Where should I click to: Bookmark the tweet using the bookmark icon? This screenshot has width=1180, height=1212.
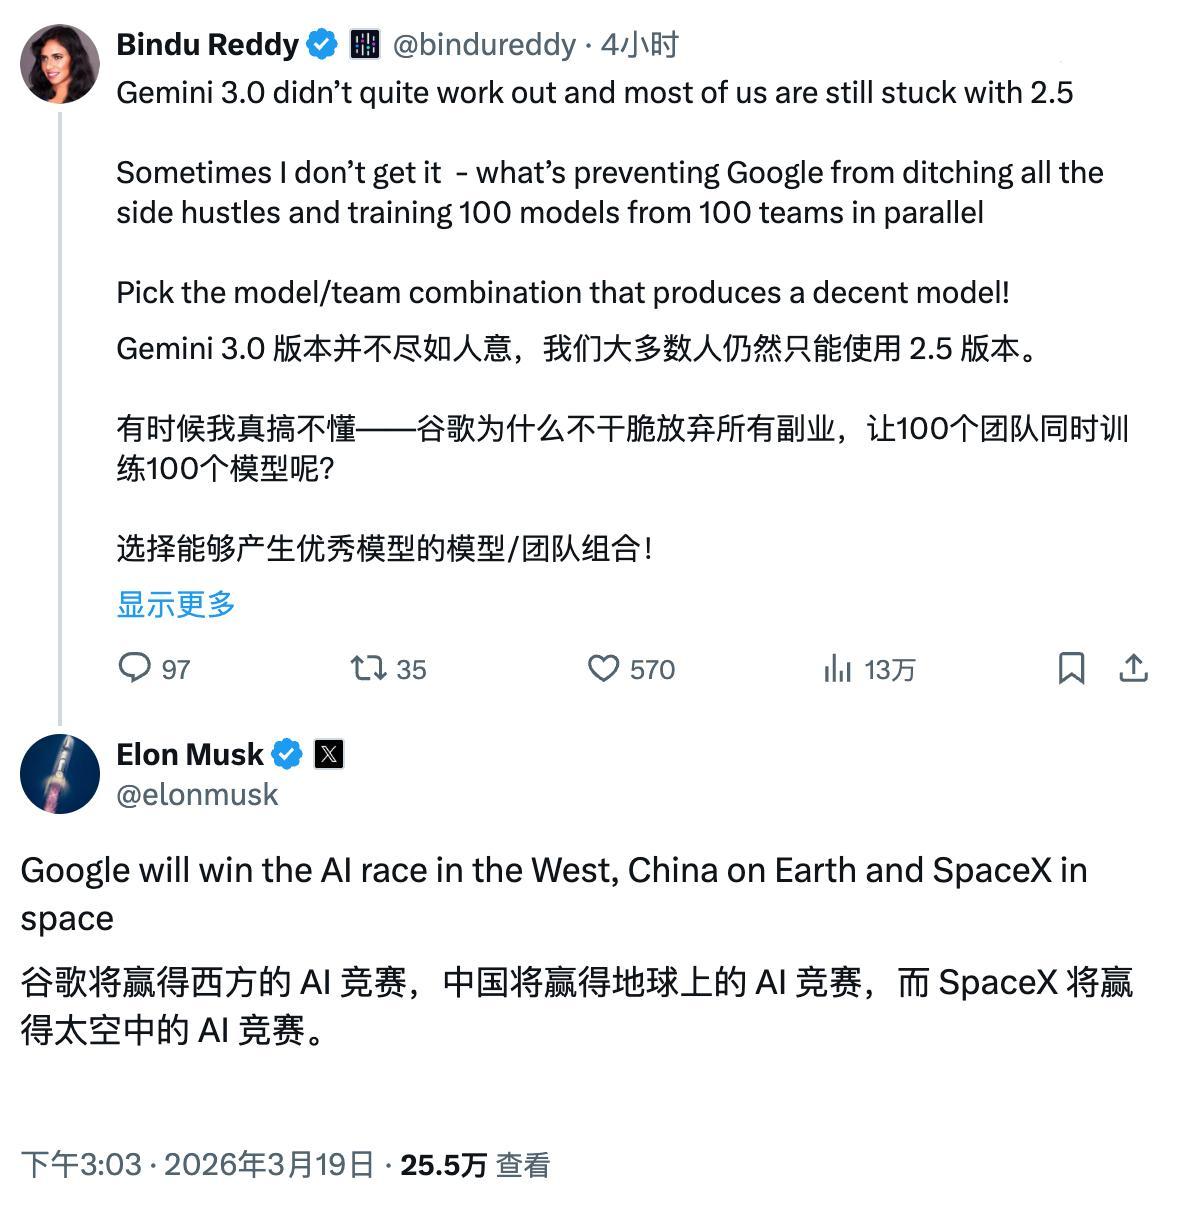click(x=1073, y=670)
